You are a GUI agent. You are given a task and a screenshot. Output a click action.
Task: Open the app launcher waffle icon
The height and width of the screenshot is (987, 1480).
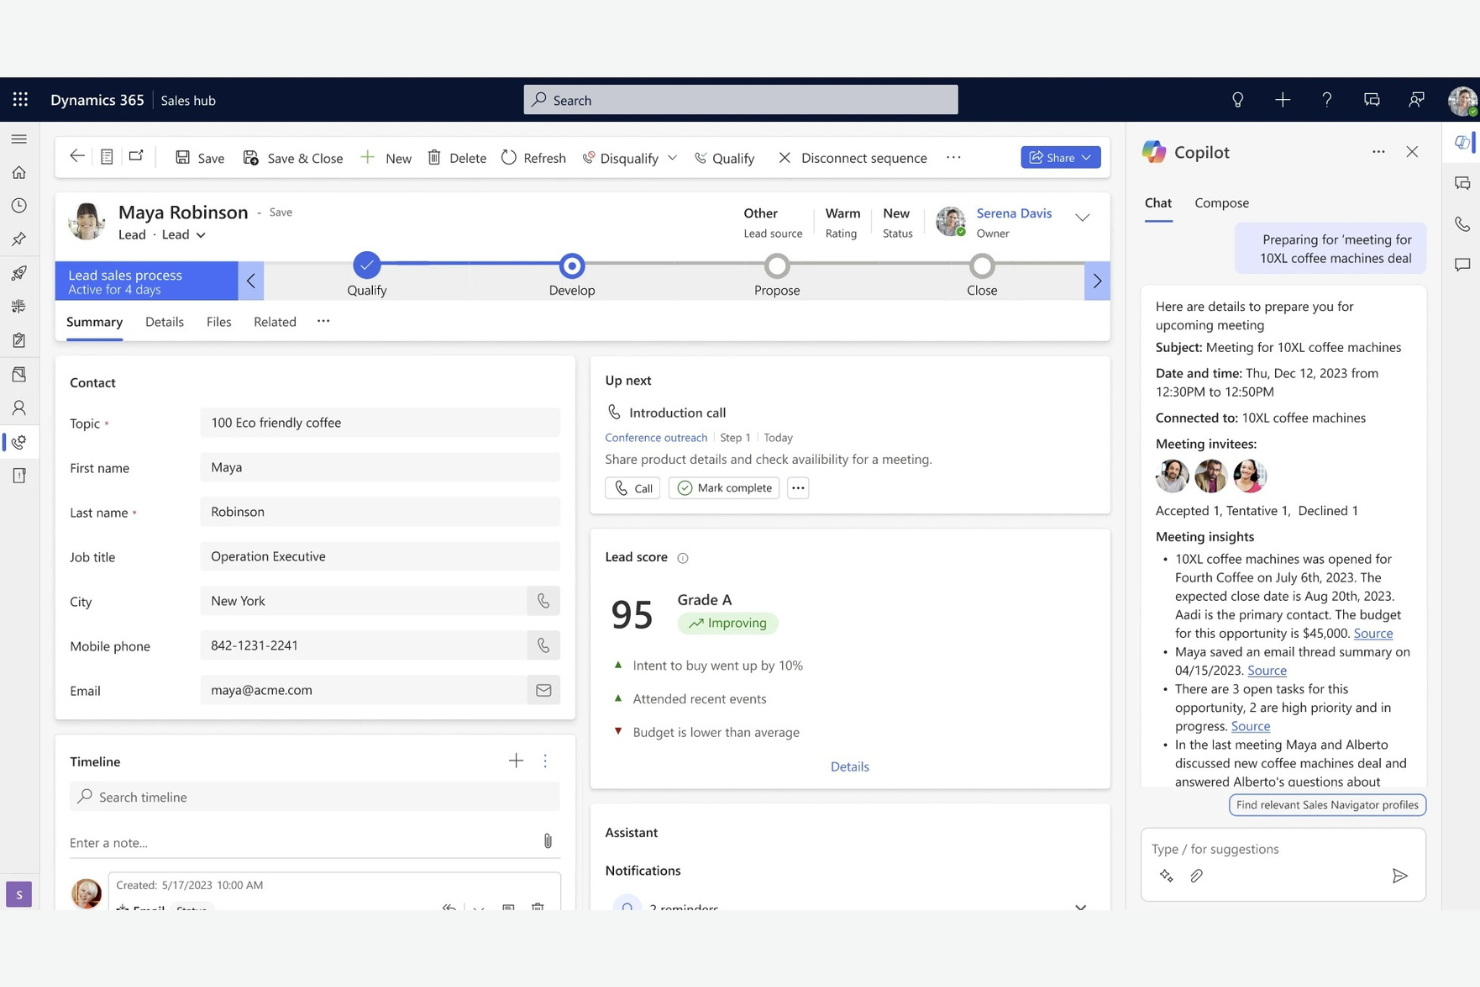click(x=20, y=100)
